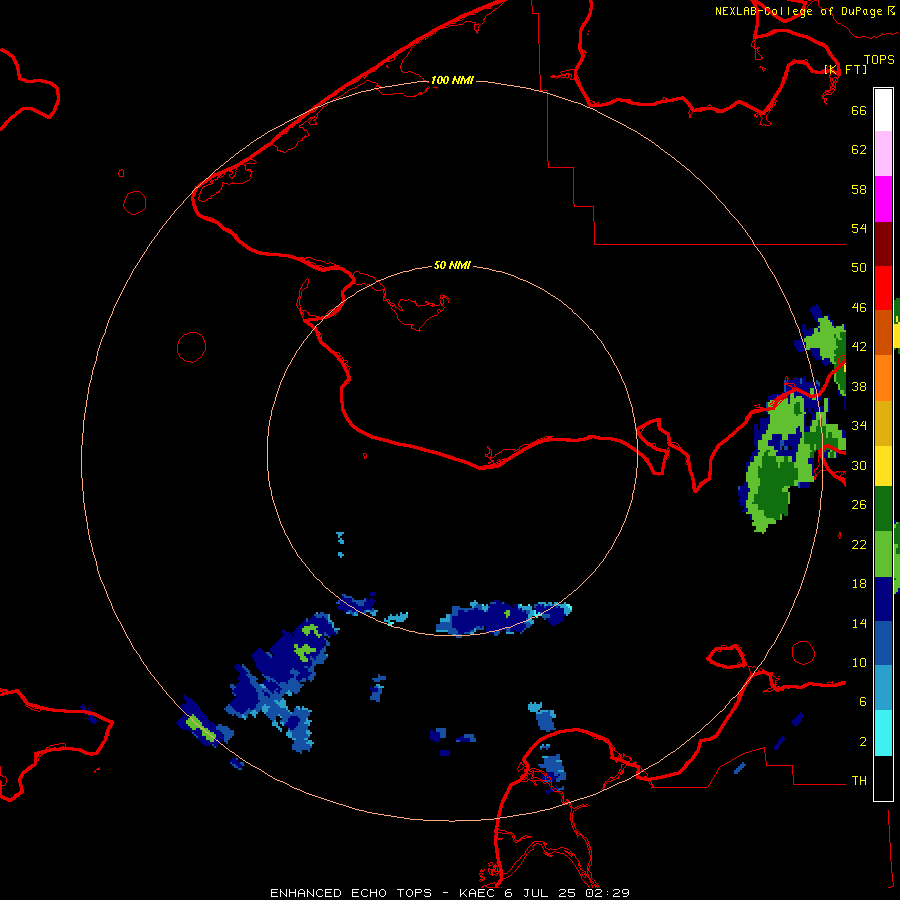900x900 pixels.
Task: Click the 62 legend value
Action: tap(859, 150)
